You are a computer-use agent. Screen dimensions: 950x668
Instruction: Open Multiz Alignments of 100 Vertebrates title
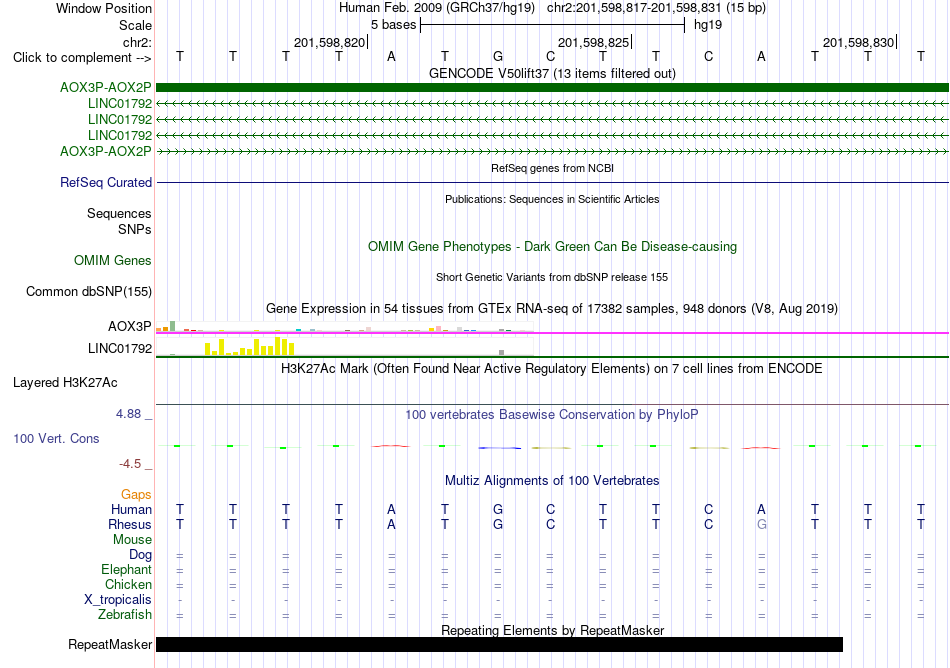coord(552,480)
